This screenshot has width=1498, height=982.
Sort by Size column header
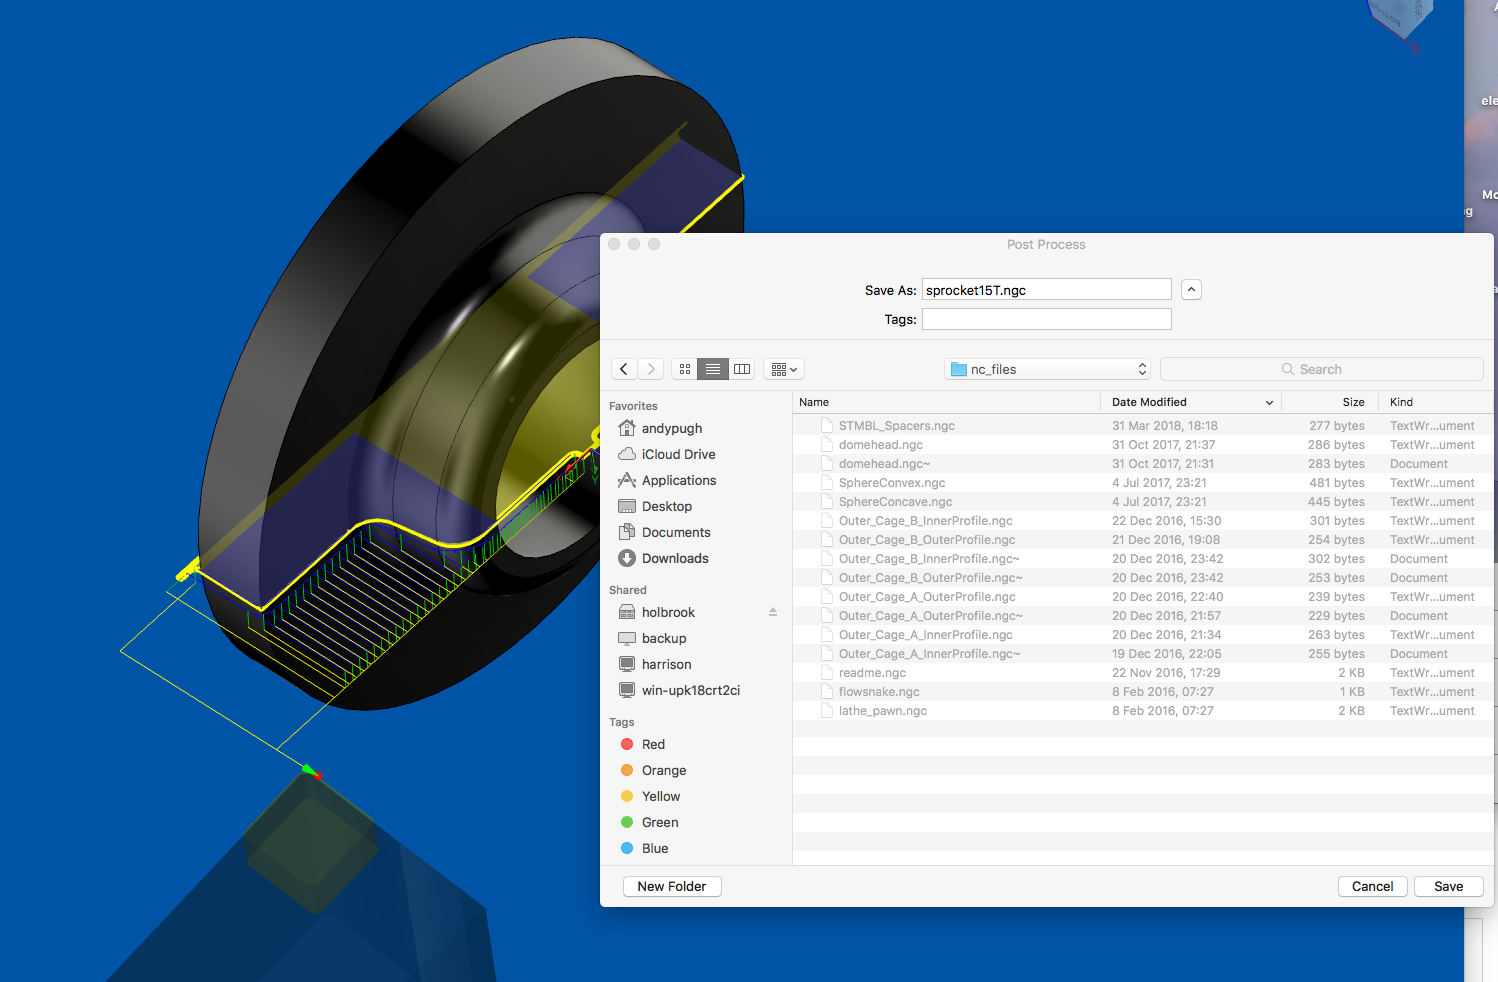1330,402
